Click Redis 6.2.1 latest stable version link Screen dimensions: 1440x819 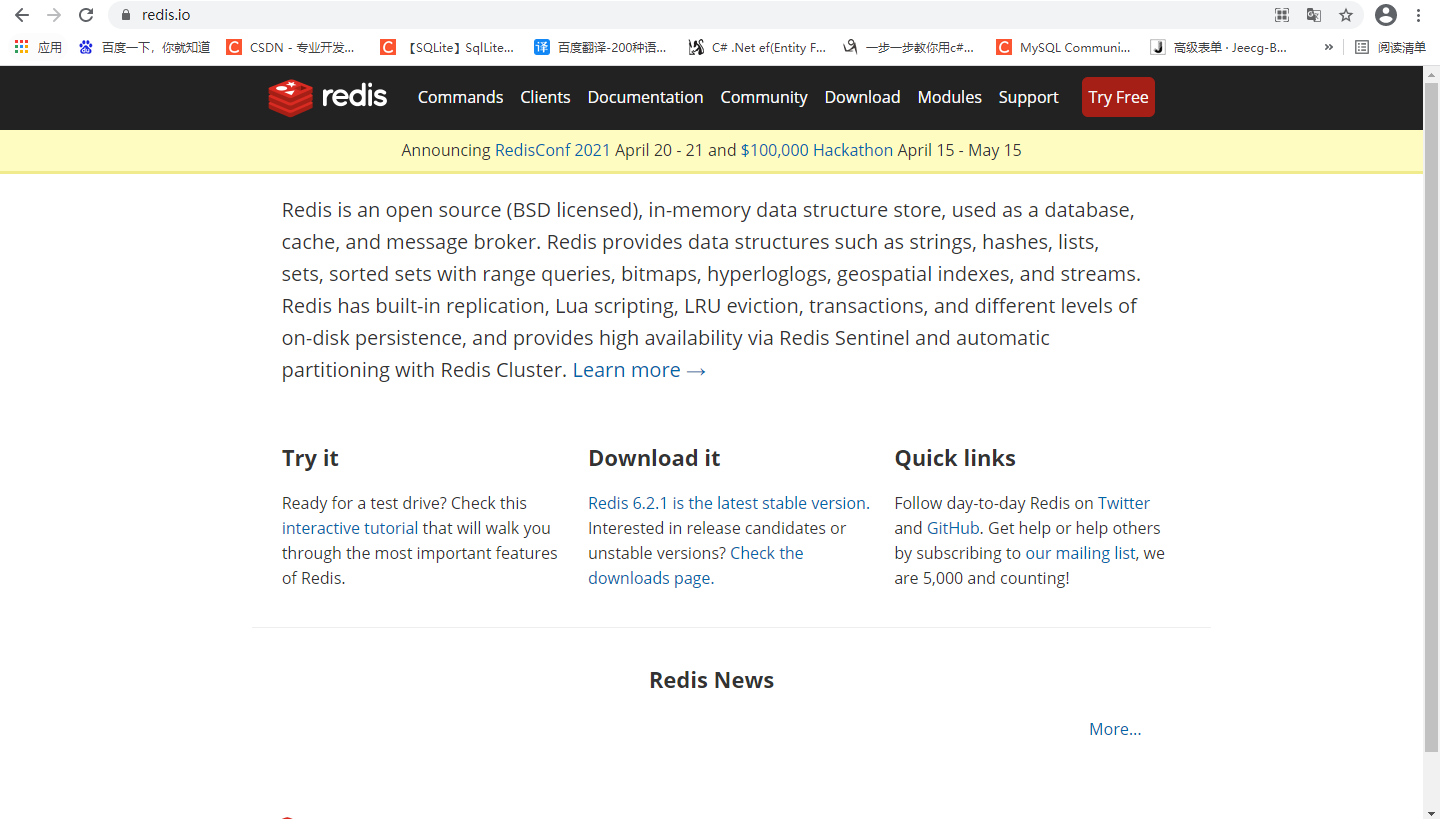[x=727, y=503]
